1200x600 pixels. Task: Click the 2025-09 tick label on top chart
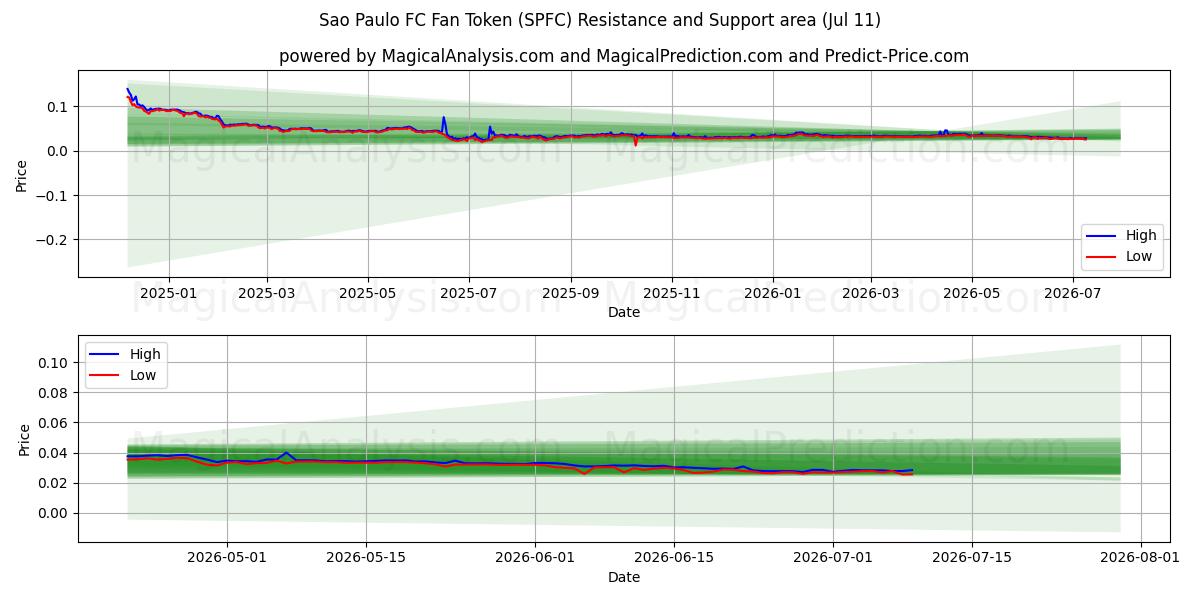(571, 293)
